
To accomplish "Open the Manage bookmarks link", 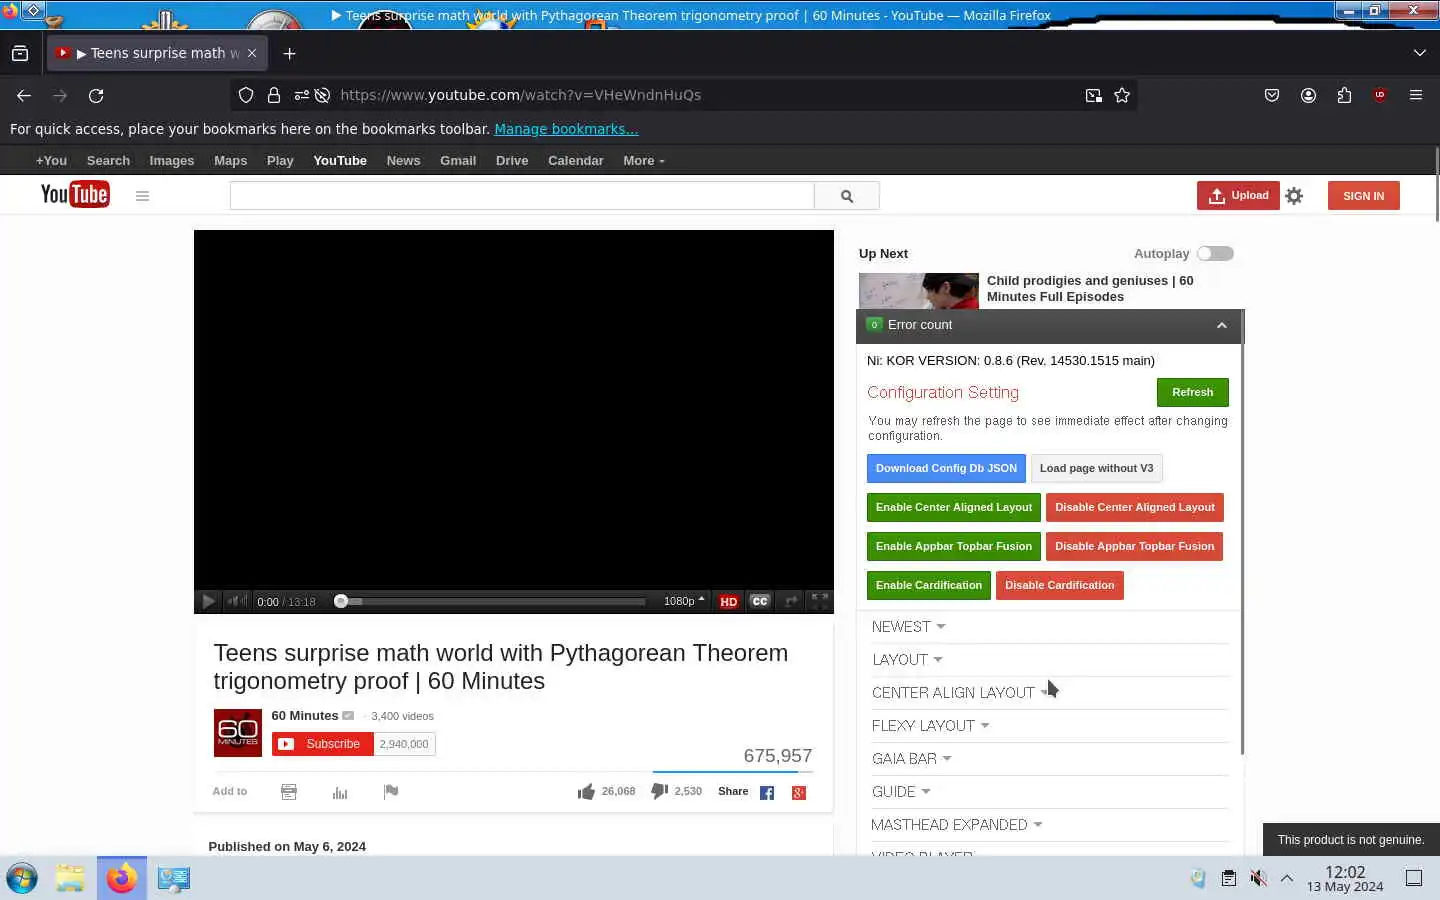I will tap(566, 129).
